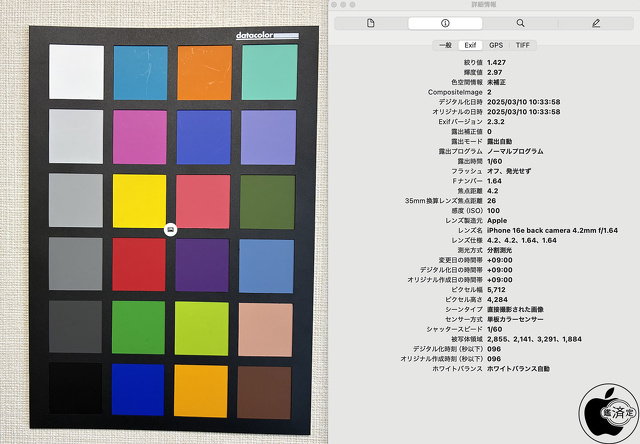Open the document (file info) inspector icon

pos(370,22)
